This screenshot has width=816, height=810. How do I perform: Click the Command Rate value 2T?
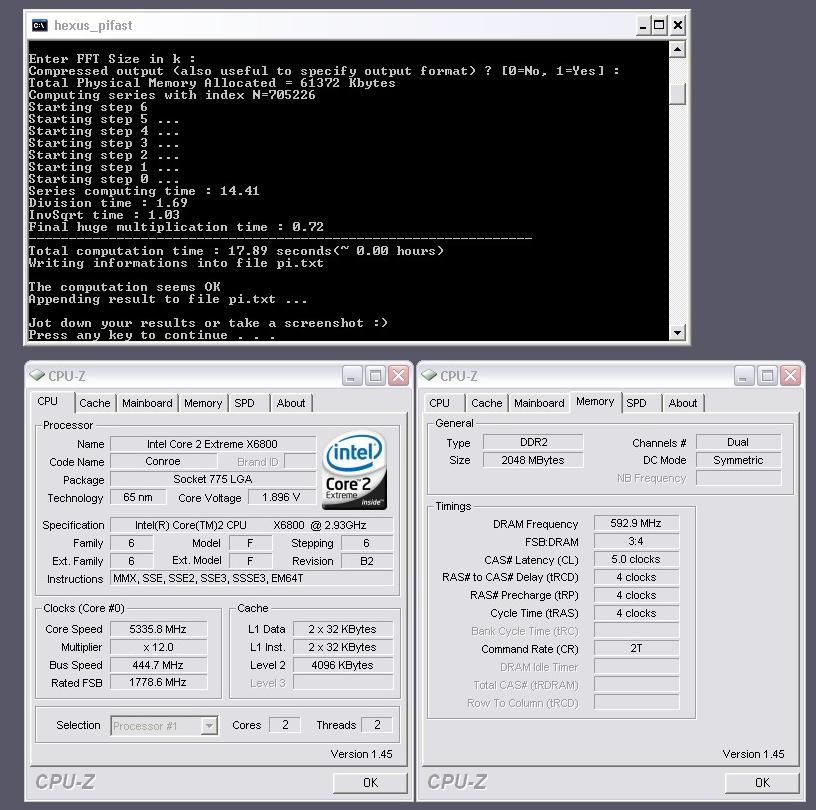coord(636,648)
